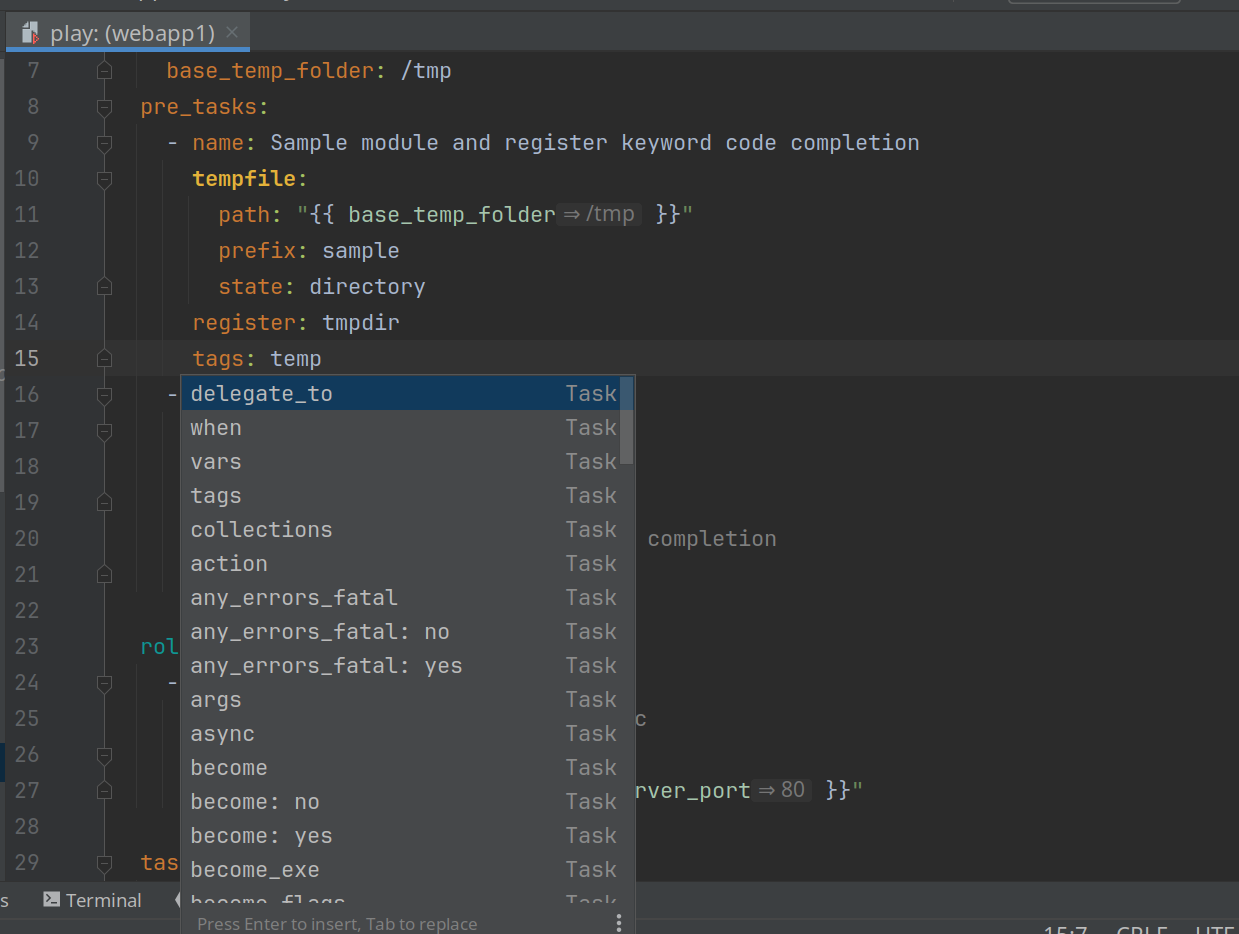Fold the task block starting at line 9
Screen dimensions: 1239x934
tap(104, 143)
